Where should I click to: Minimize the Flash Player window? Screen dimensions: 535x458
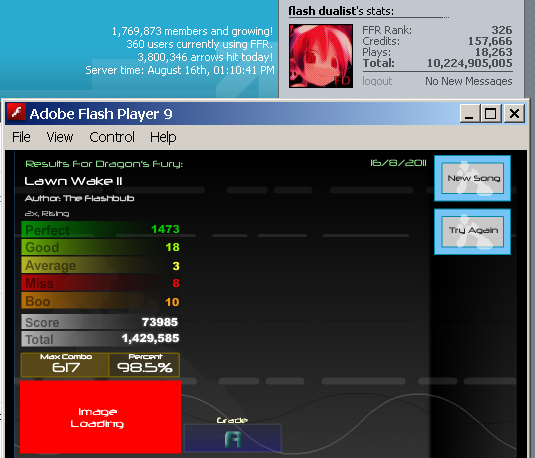469,113
